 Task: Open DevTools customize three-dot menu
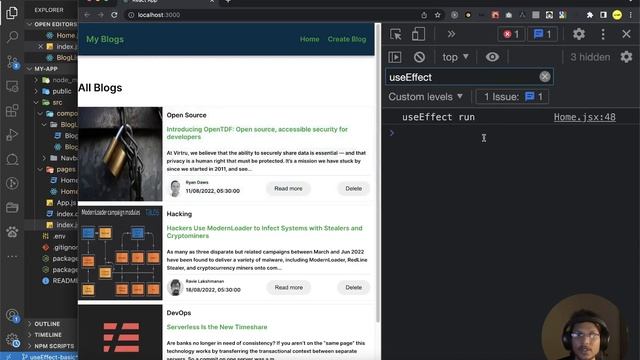pyautogui.click(x=603, y=34)
